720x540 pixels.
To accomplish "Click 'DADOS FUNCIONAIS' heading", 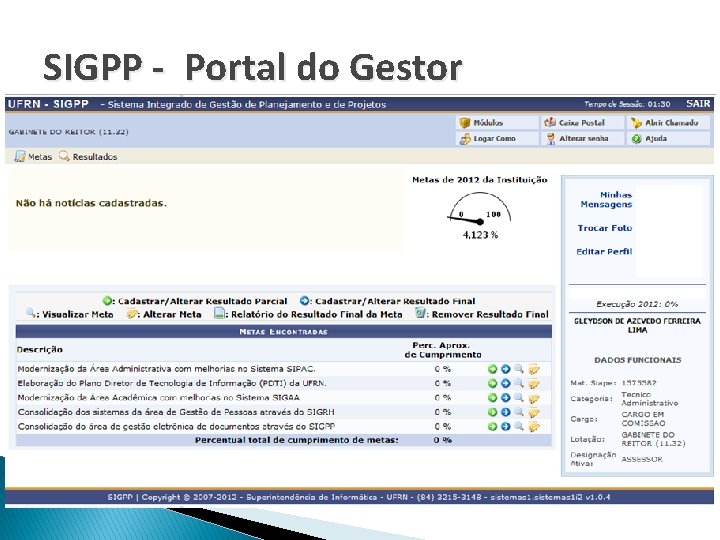I will (637, 360).
